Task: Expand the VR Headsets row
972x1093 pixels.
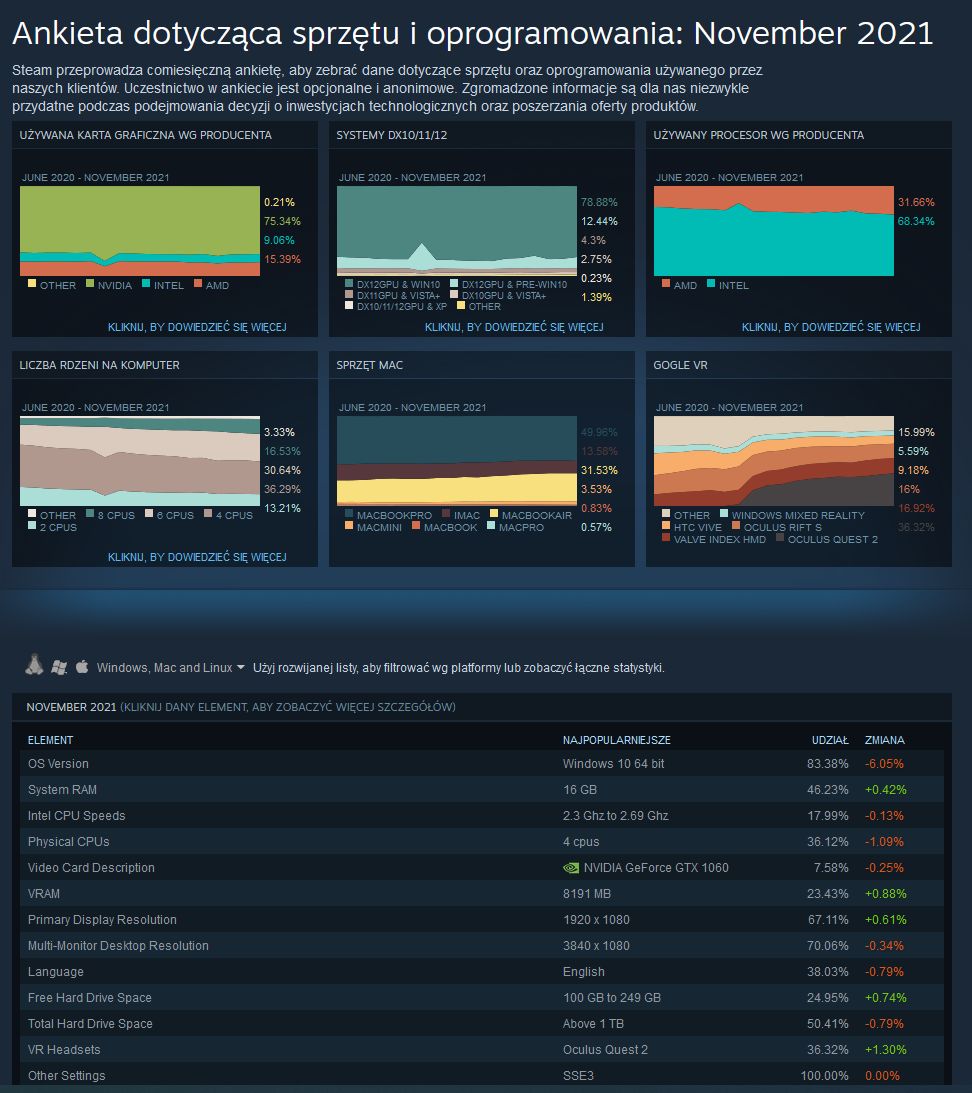Action: pos(482,1050)
